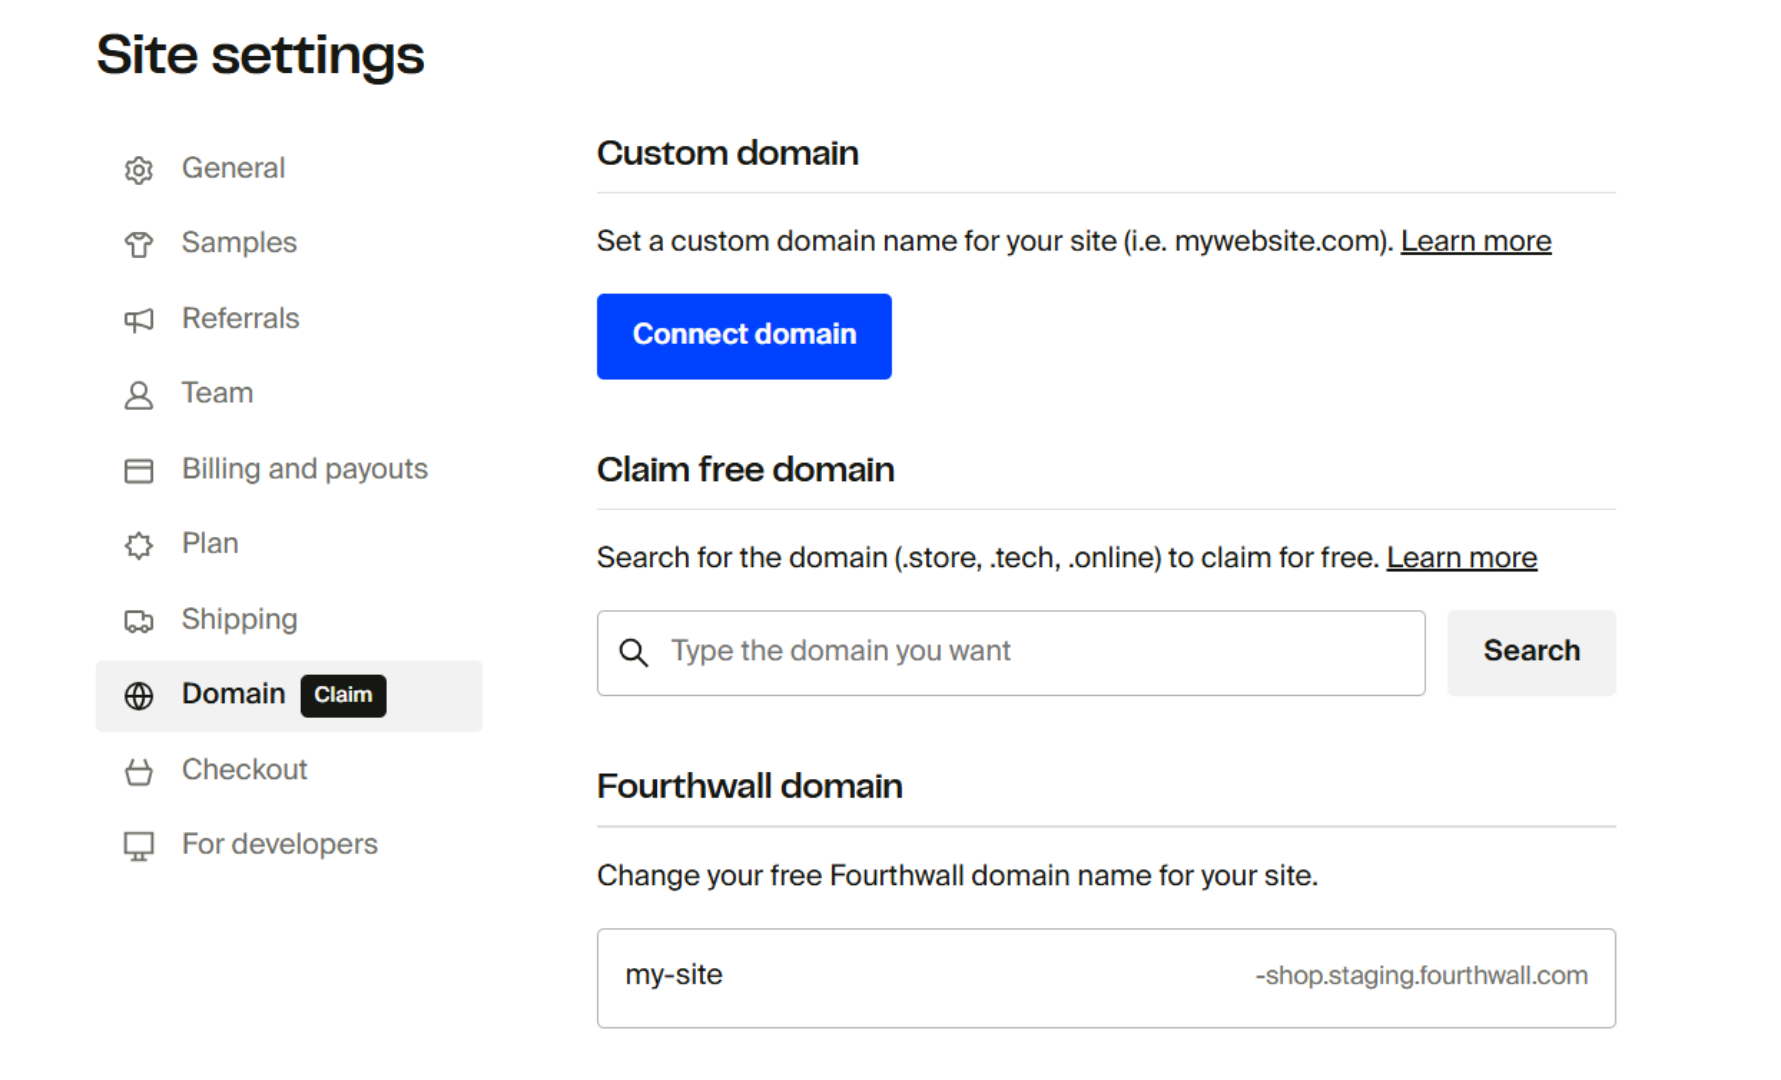Select the Samples shirt icon
1781x1080 pixels.
click(138, 244)
